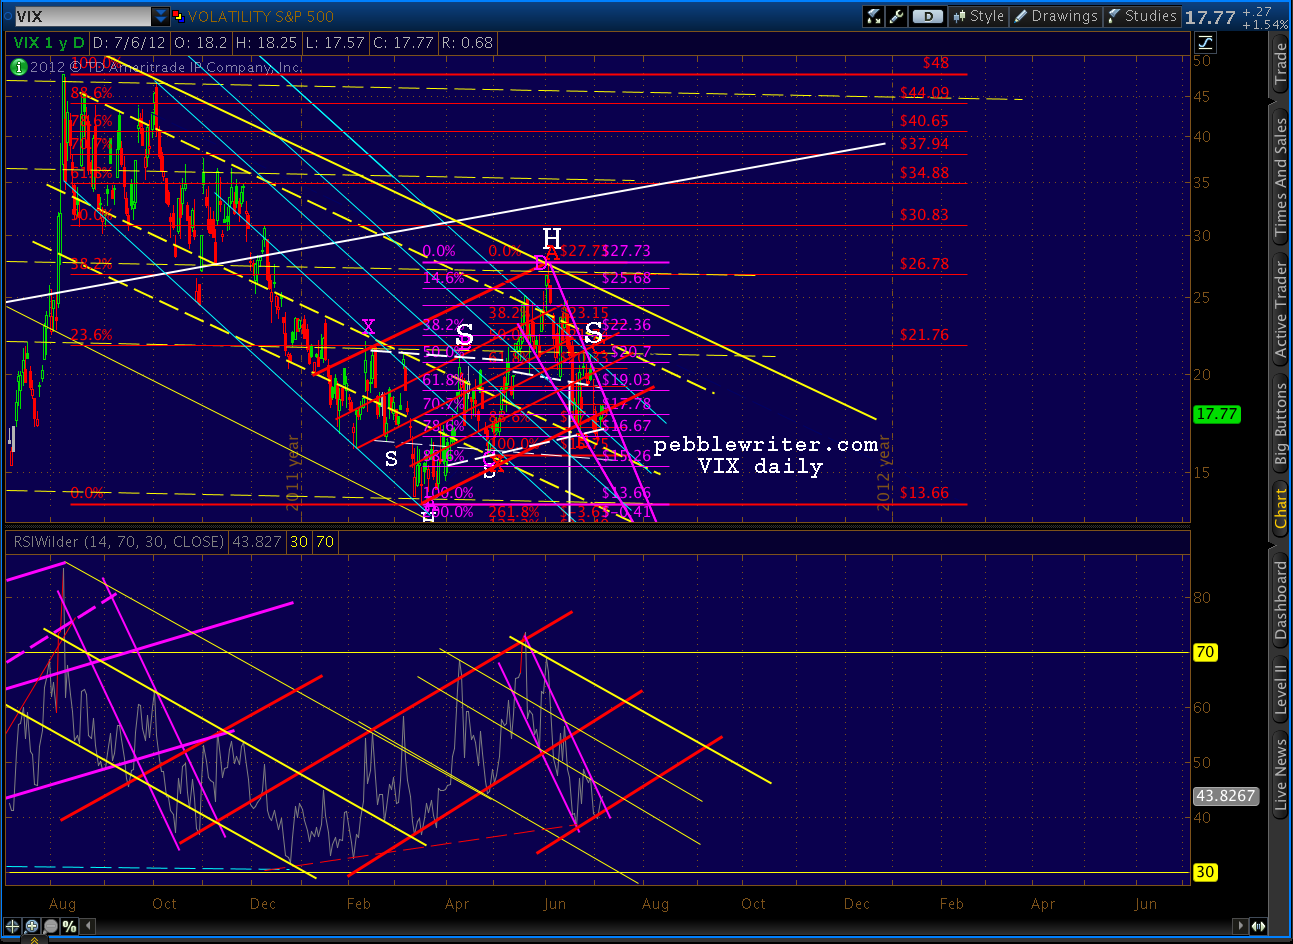Screen dimensions: 1293x944
Task: Open the Trade side tab
Action: point(1281,64)
